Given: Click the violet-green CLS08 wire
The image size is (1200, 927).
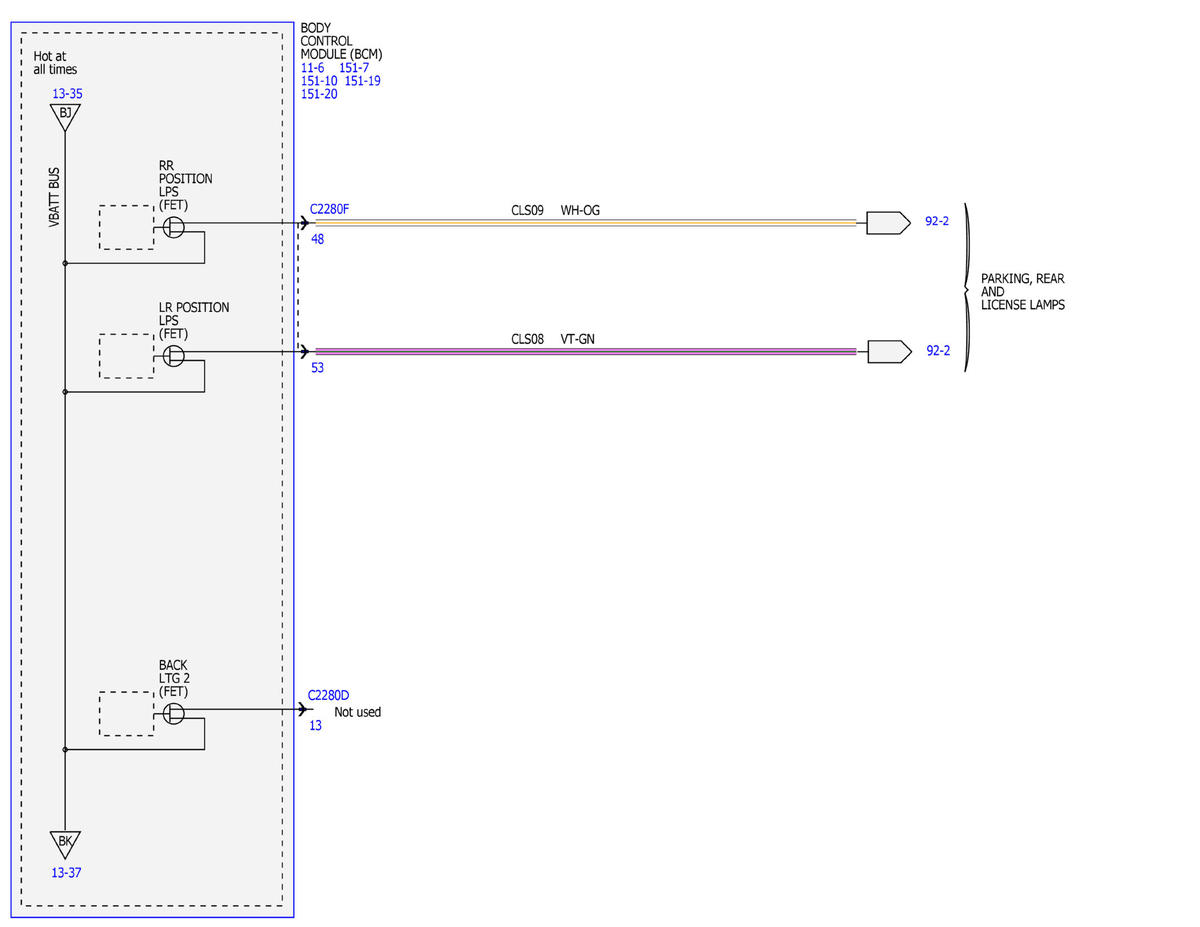Looking at the screenshot, I should (586, 351).
